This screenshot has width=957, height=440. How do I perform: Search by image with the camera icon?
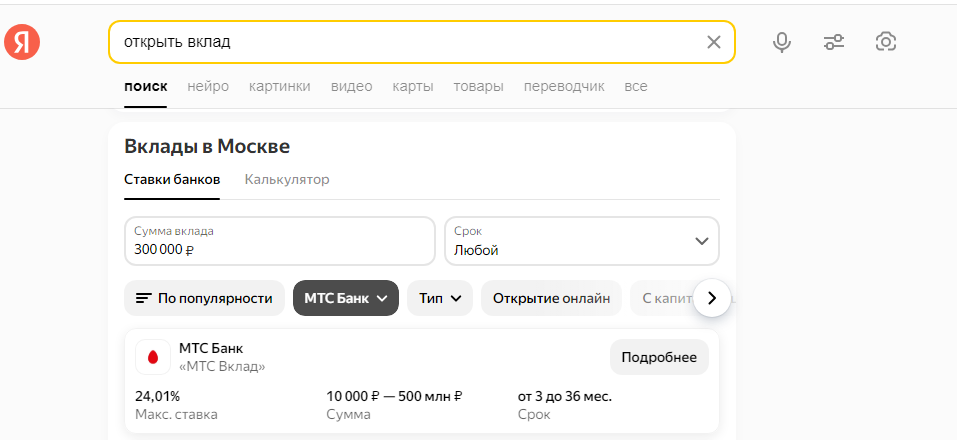coord(886,42)
